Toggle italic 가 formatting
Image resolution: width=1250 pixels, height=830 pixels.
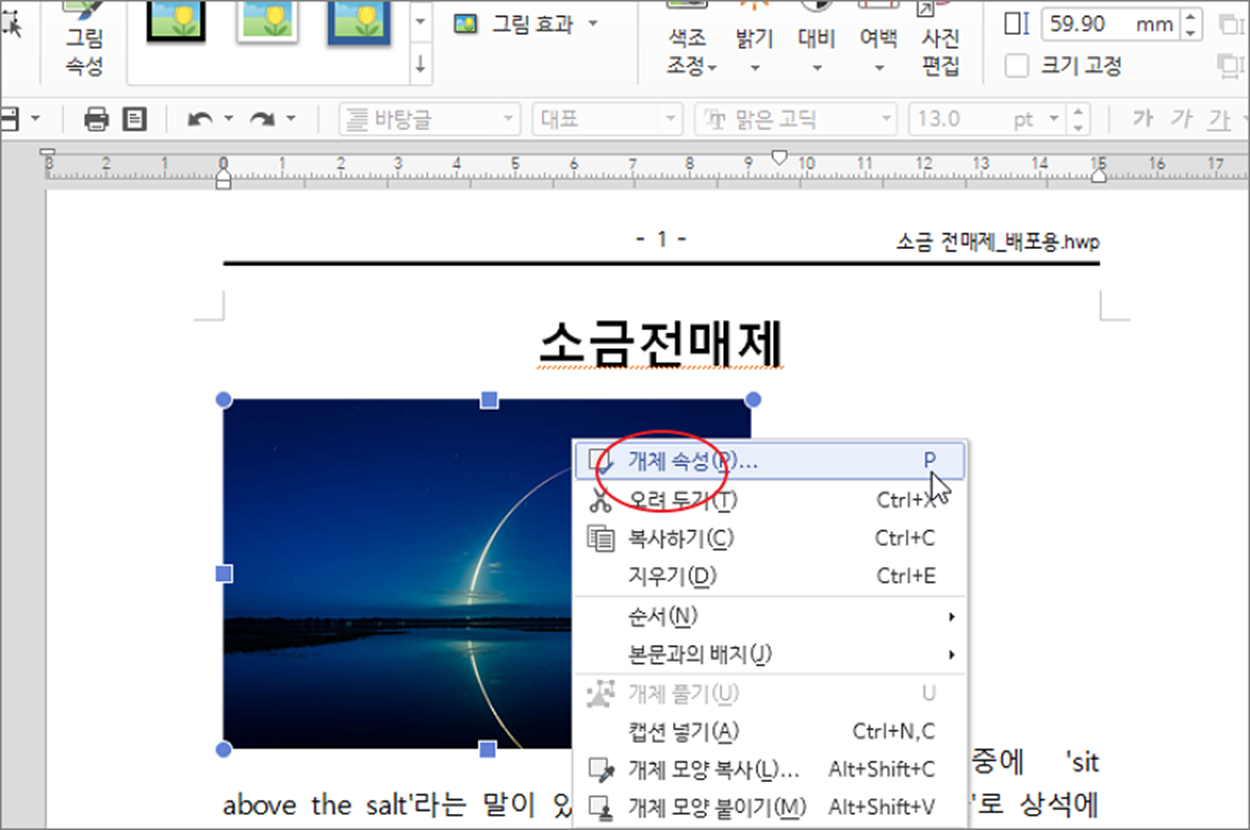[1180, 120]
